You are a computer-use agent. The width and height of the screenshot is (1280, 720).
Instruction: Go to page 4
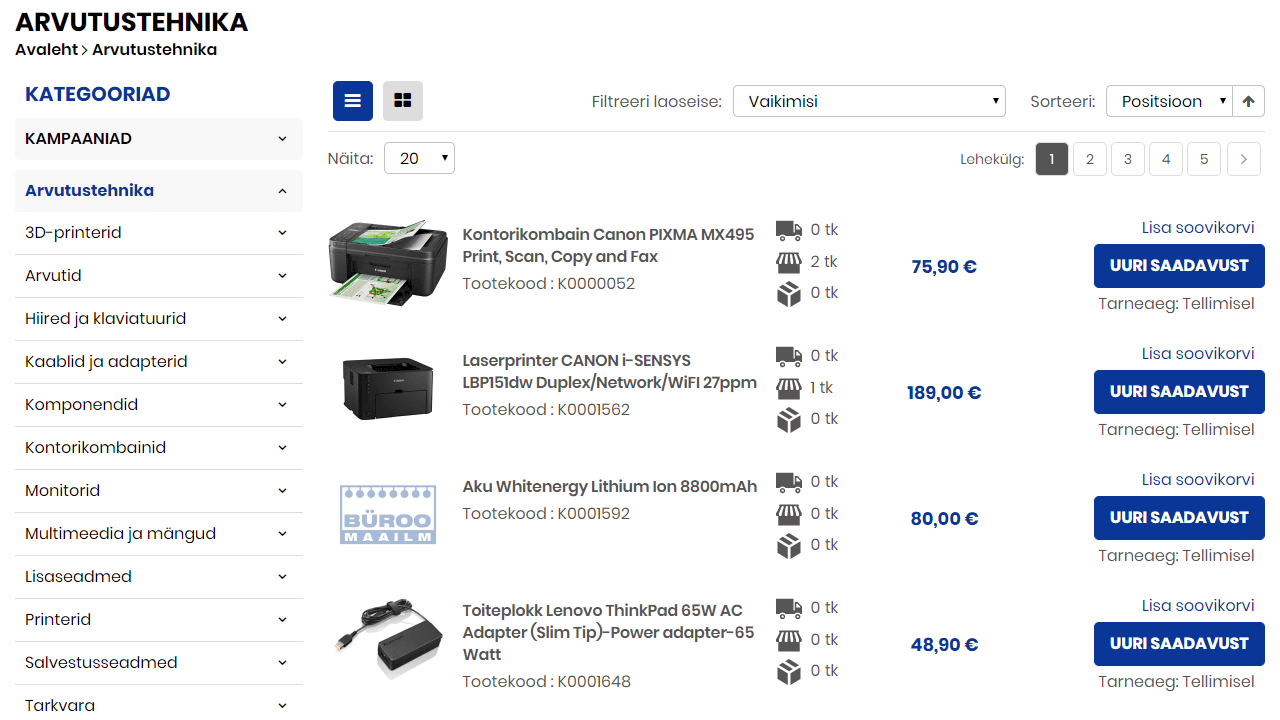click(x=1166, y=159)
